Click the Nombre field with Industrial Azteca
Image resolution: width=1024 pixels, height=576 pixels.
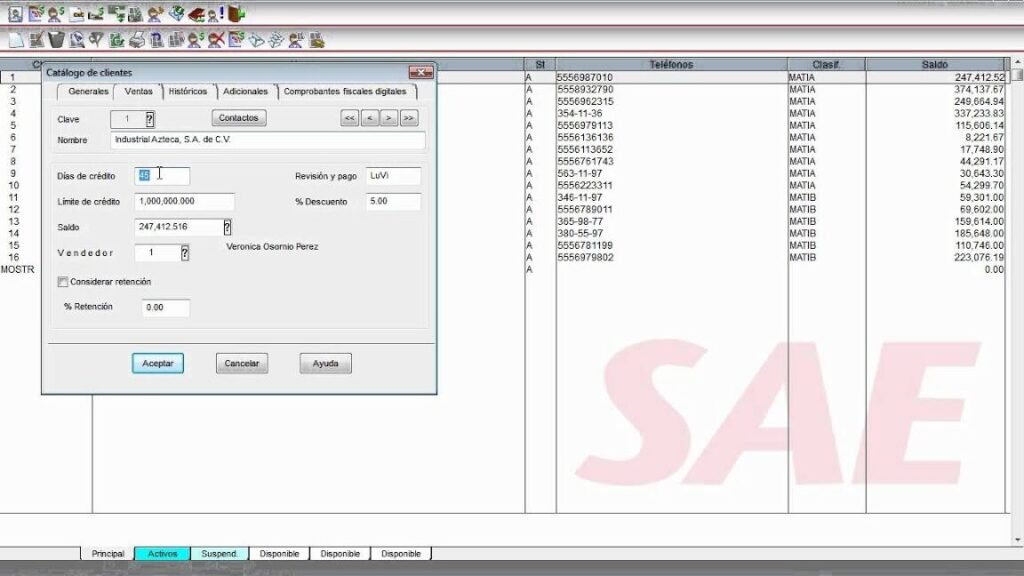tap(268, 140)
